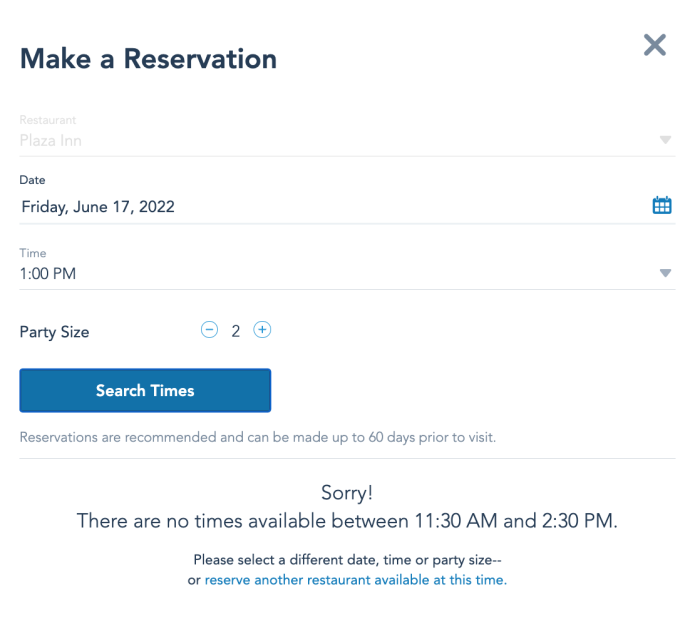Viewport: 700px width, 622px height.
Task: Decrease party size with minus icon
Action: [x=209, y=330]
